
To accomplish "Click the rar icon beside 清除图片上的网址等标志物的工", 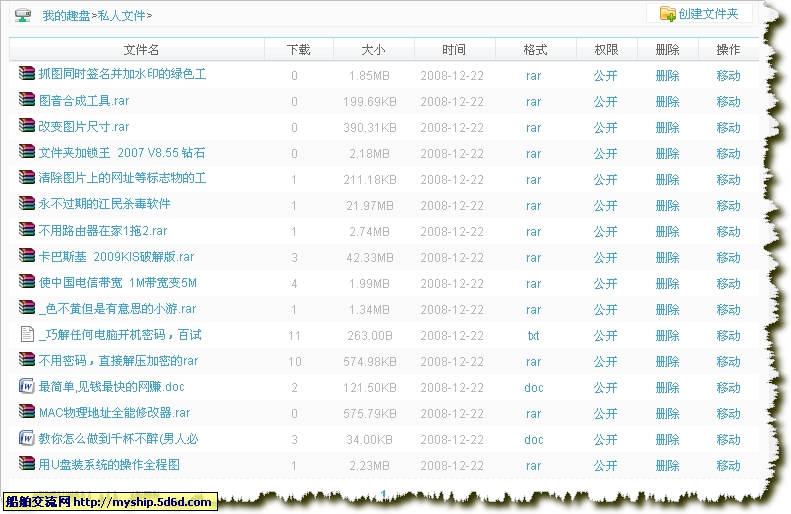I will click(x=27, y=177).
